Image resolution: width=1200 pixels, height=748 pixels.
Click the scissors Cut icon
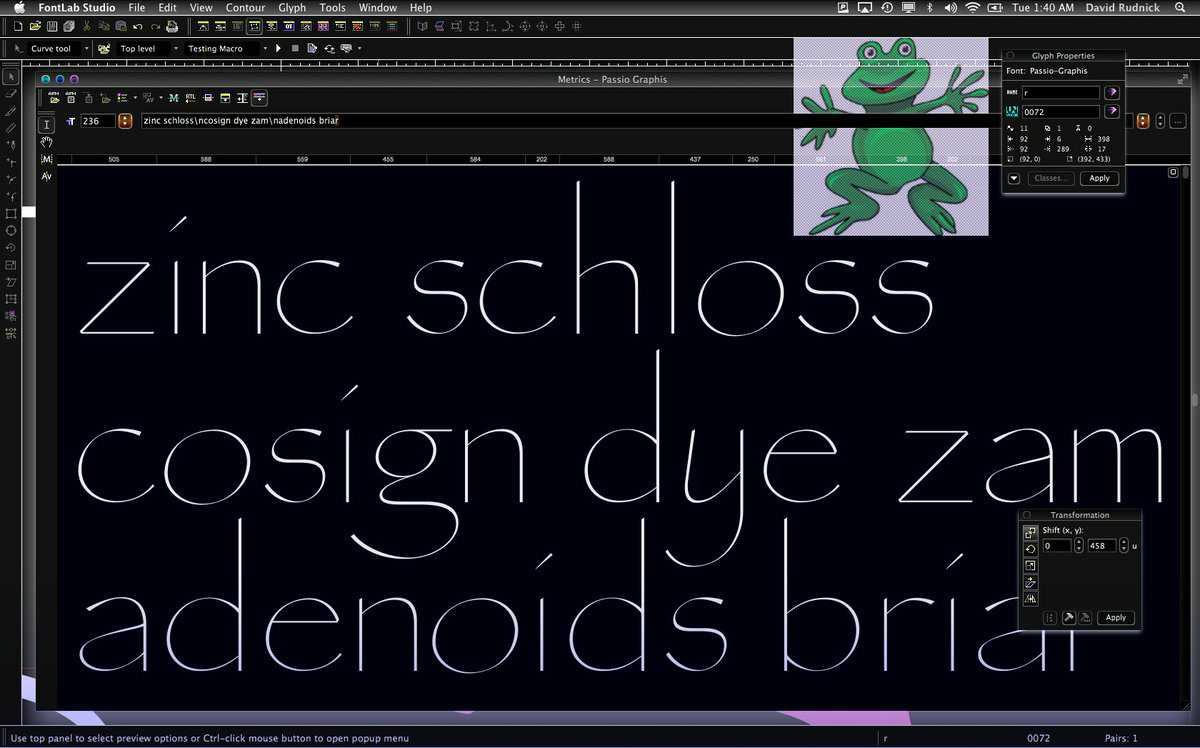[x=87, y=26]
